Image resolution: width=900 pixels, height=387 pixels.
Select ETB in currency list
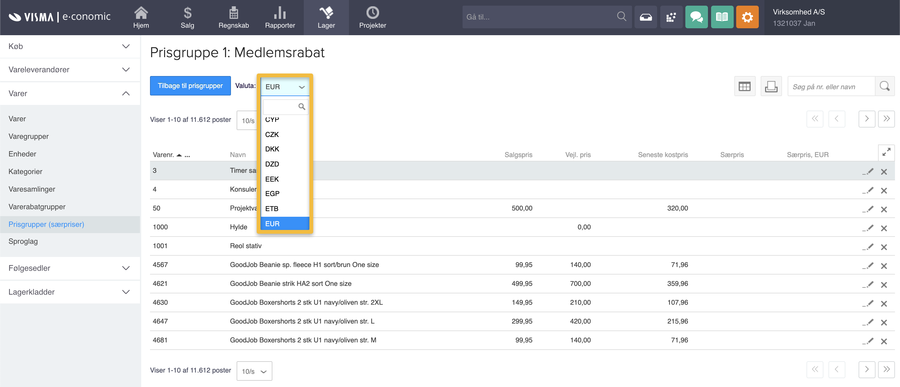(285, 208)
